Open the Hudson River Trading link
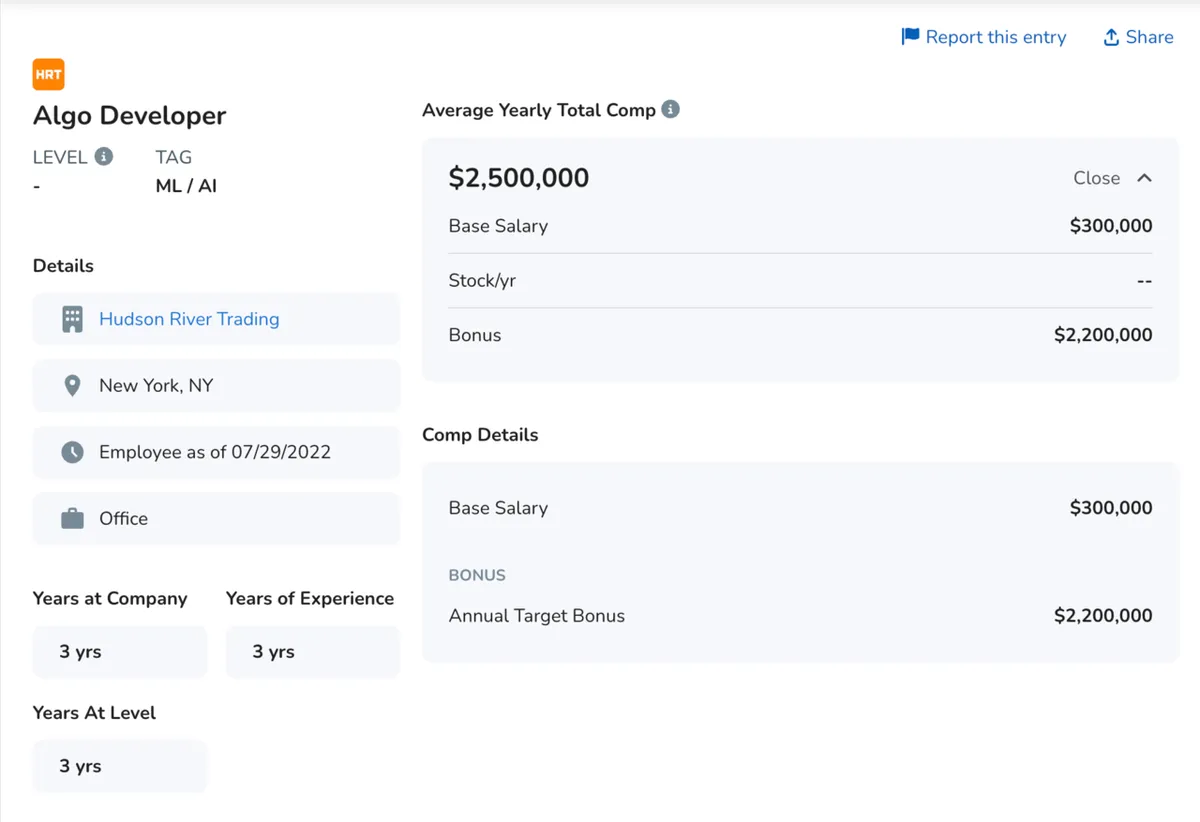Screen dimensions: 1200x822 (189, 319)
